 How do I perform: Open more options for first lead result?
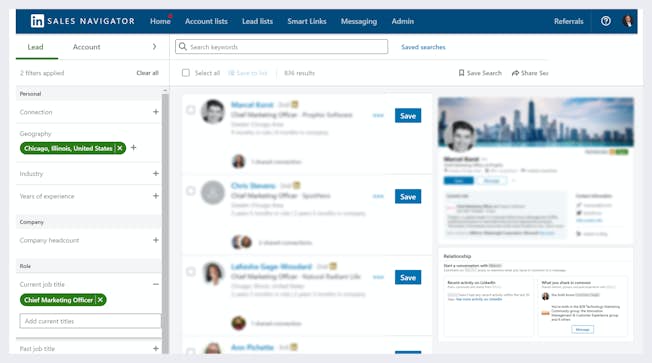[378, 115]
